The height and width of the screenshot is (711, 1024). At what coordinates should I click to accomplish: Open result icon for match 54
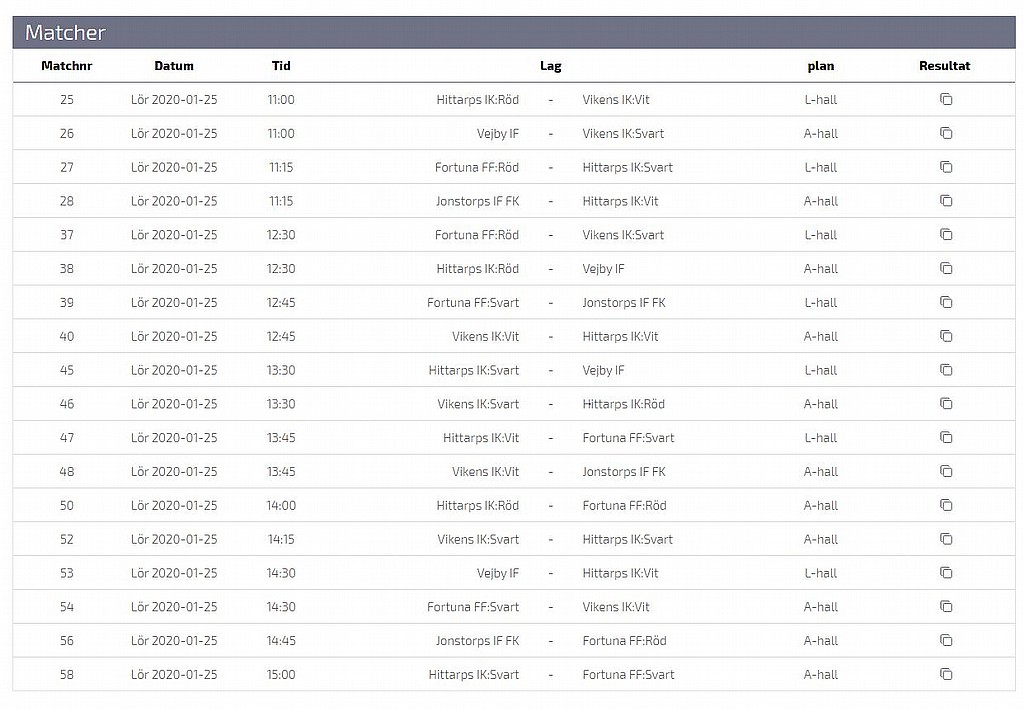[946, 607]
